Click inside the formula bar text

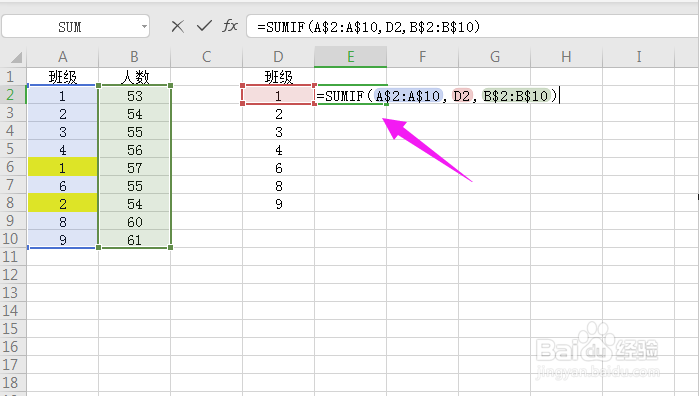pyautogui.click(x=368, y=27)
